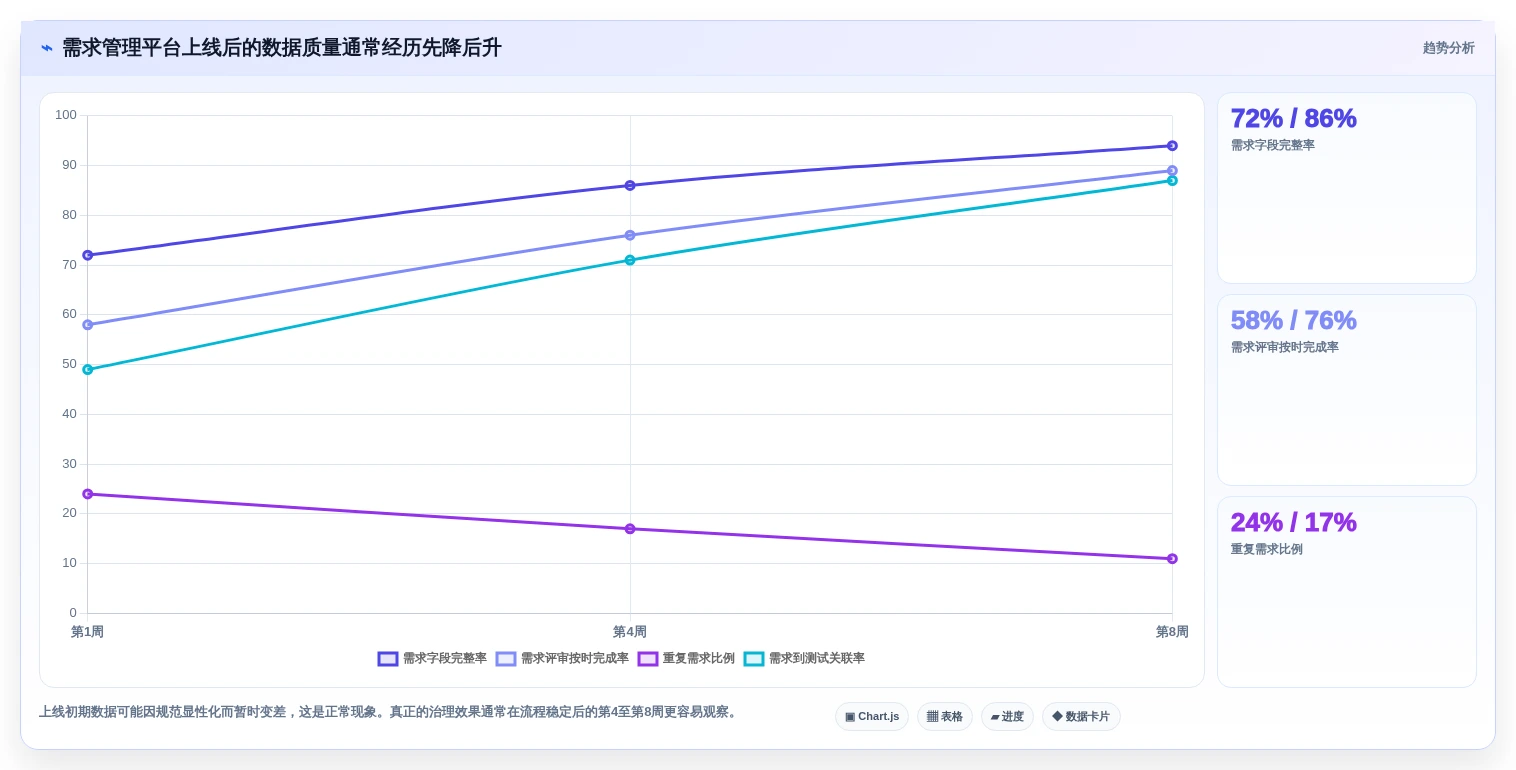Click 重复需求比例 point at 第8周

pyautogui.click(x=1172, y=559)
